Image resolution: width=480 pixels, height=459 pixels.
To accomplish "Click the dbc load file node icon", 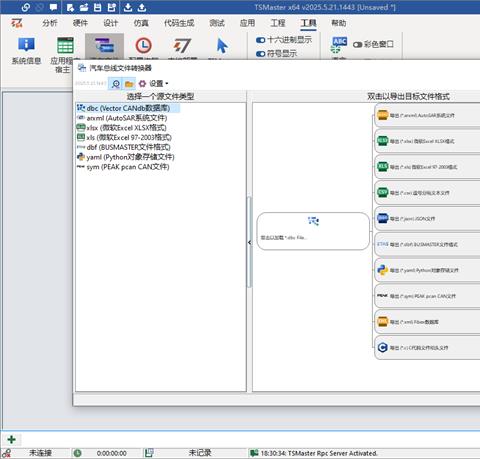I will pos(313,221).
